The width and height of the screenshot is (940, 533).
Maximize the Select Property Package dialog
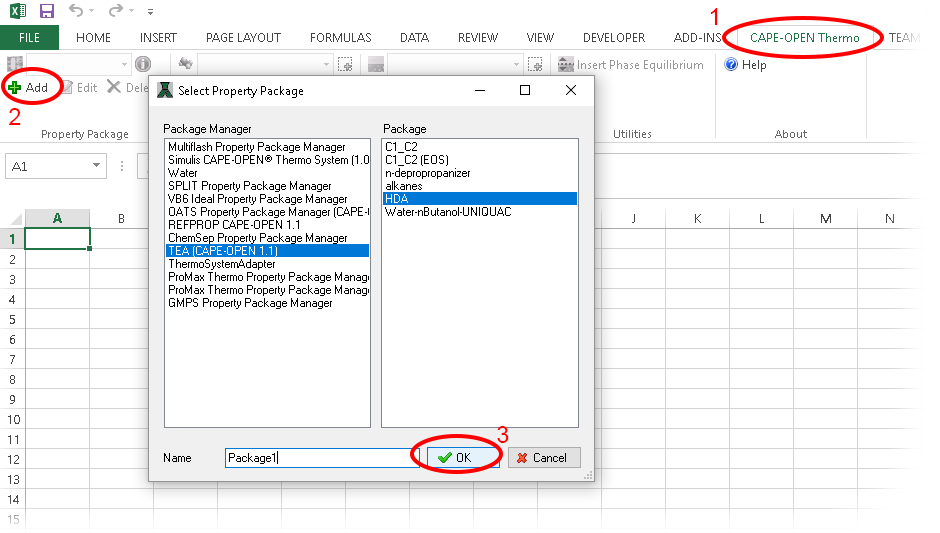pos(525,90)
